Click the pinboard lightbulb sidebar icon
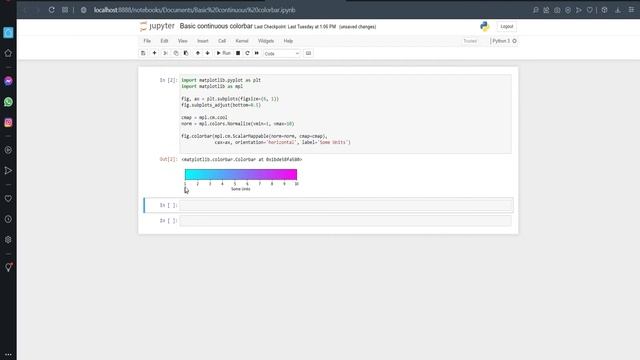This screenshot has height=360, width=640. 8,267
